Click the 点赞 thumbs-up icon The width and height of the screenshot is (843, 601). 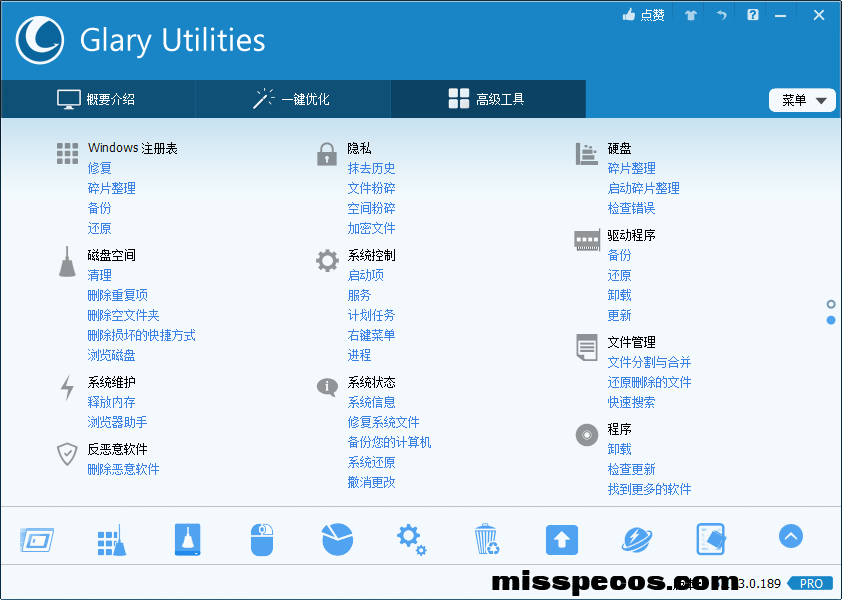(x=628, y=15)
